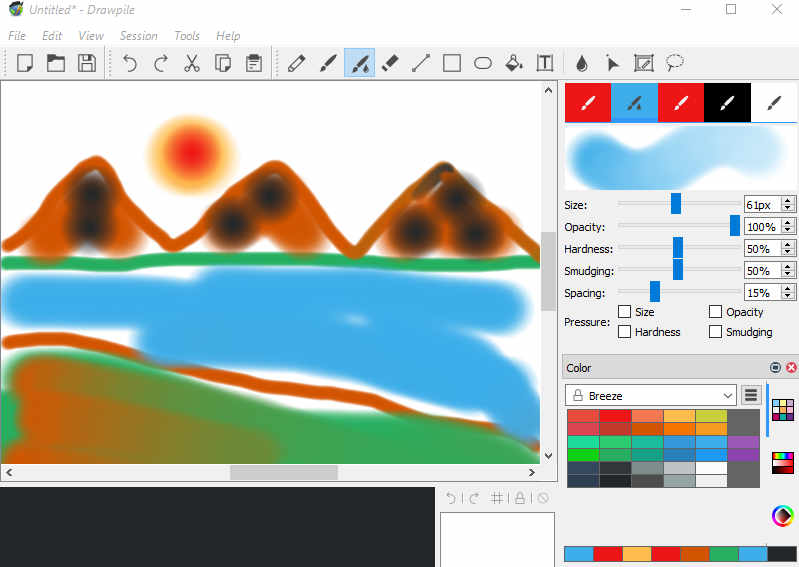Click the canvas scroll right arrow
Screen dimensions: 799x567
[x=532, y=472]
